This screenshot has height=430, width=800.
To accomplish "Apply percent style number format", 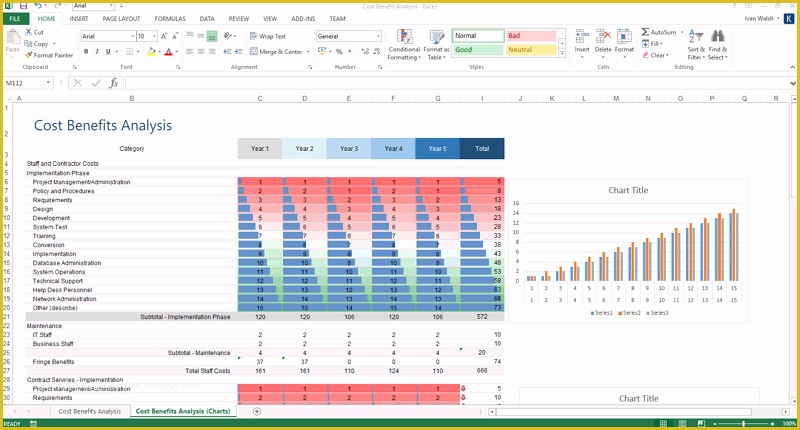I will 339,52.
